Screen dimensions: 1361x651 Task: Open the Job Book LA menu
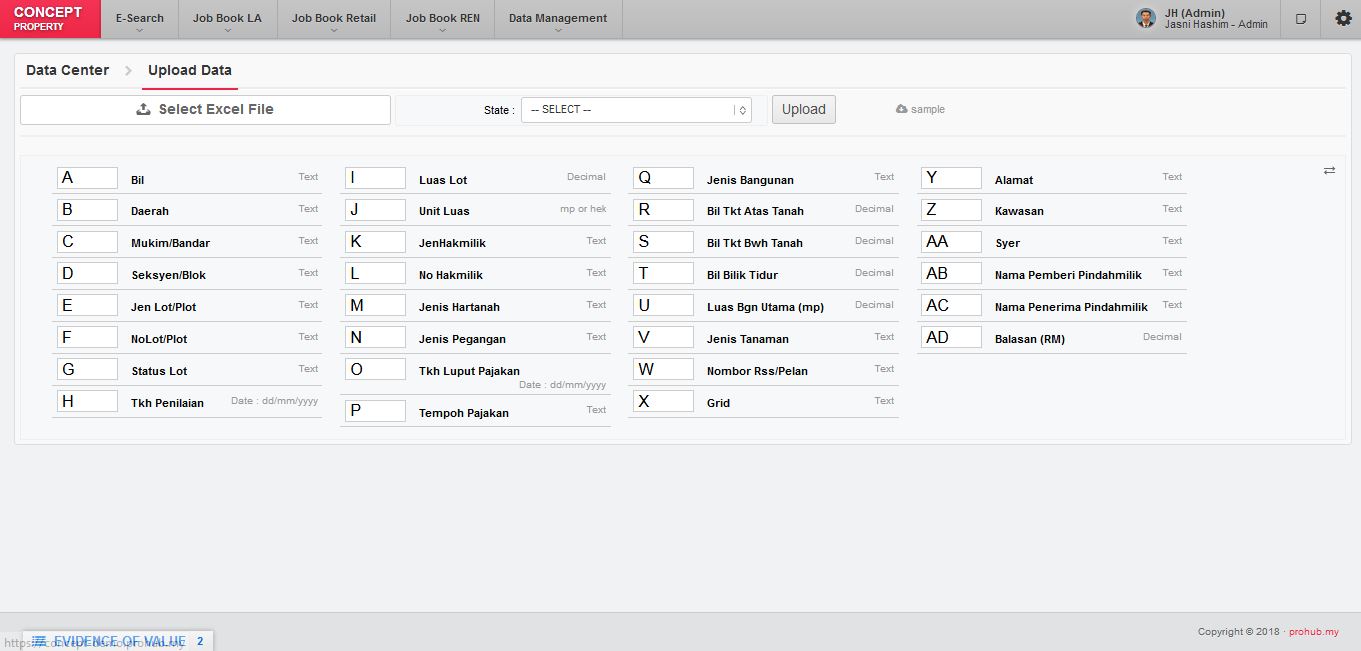click(227, 19)
